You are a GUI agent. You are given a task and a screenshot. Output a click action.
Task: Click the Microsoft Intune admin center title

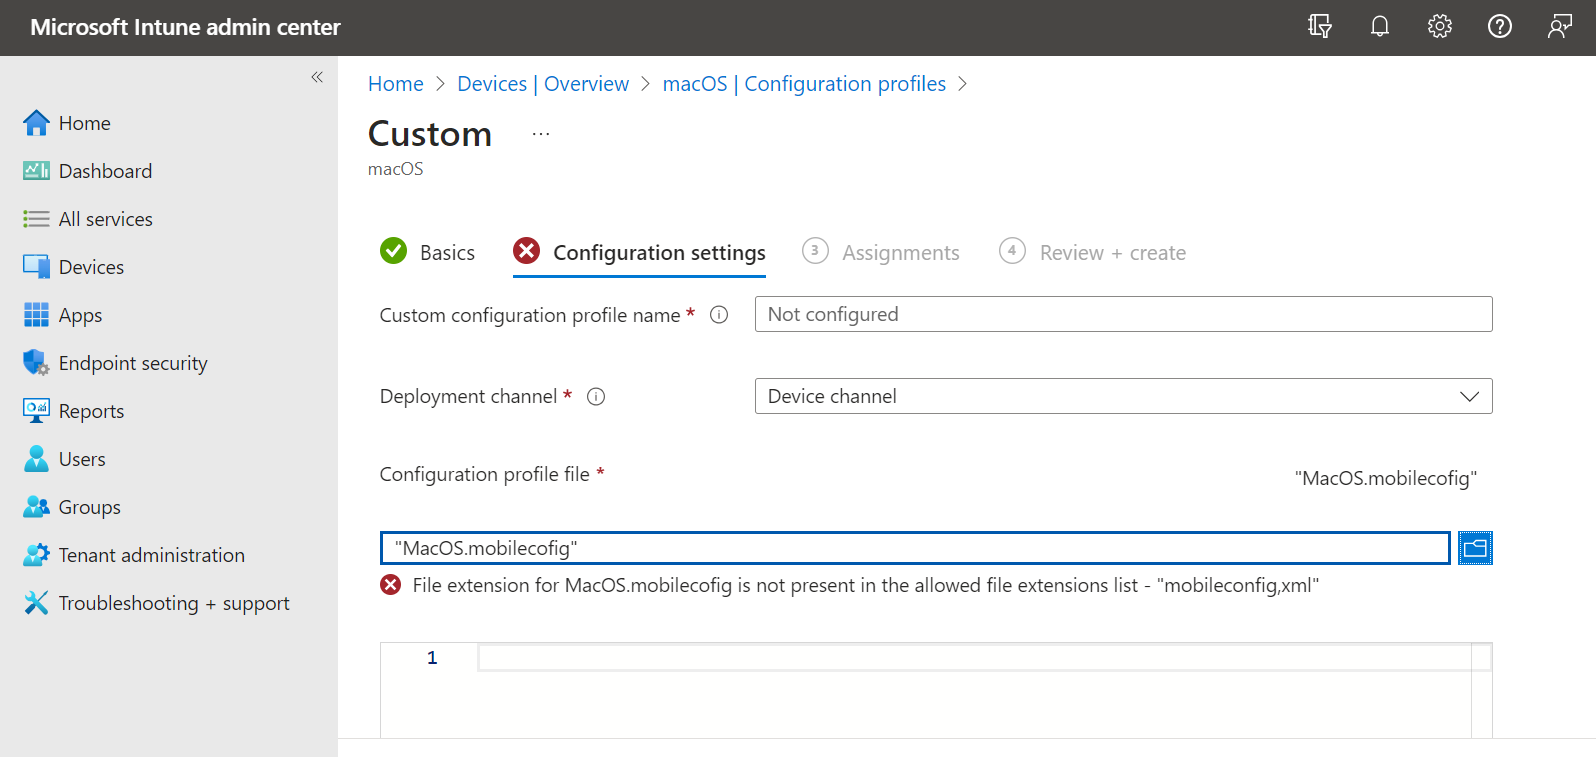[185, 27]
